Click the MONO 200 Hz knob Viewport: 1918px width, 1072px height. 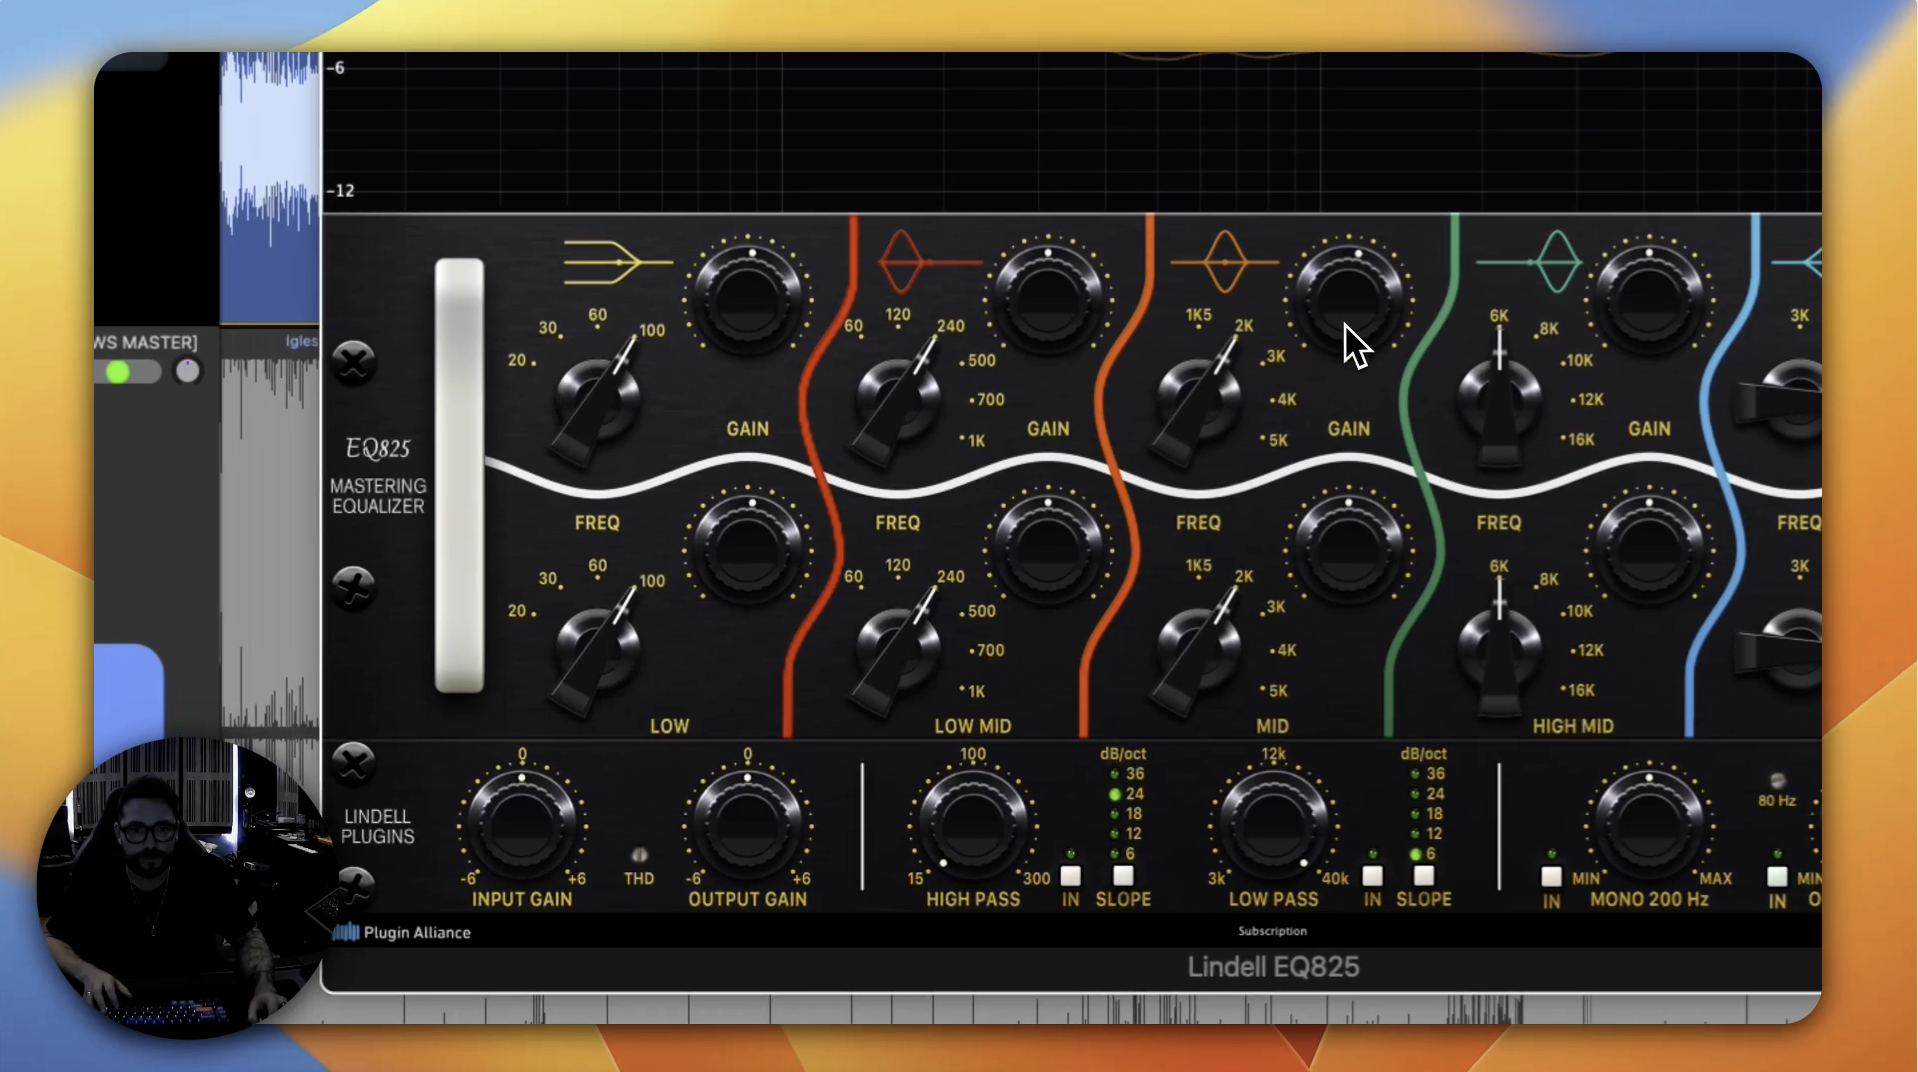(1649, 824)
